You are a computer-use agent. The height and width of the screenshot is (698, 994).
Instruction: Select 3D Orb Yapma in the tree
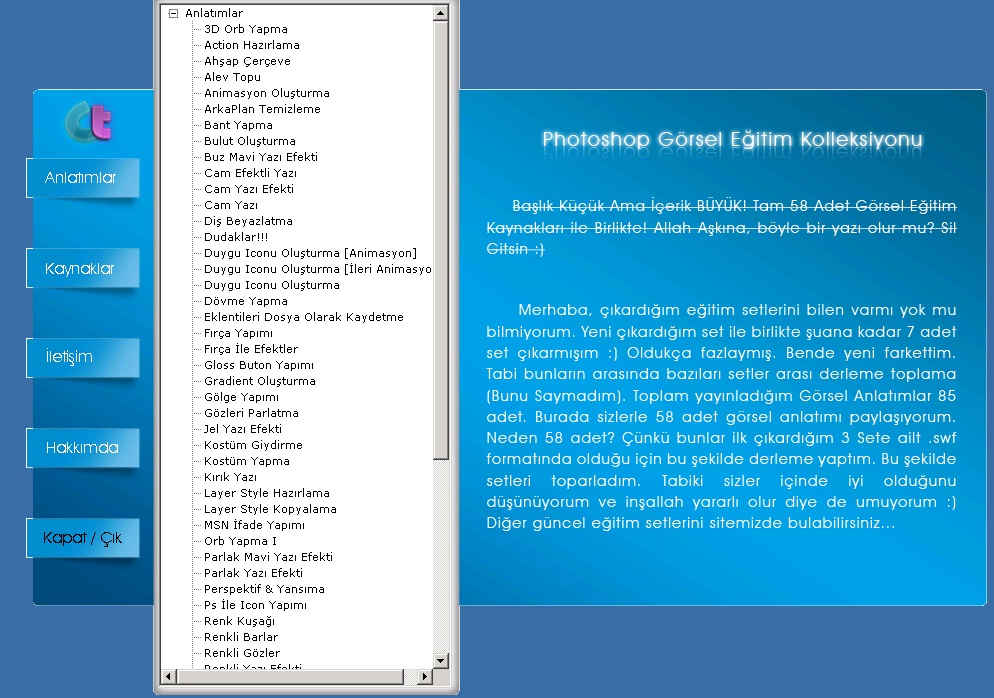246,29
